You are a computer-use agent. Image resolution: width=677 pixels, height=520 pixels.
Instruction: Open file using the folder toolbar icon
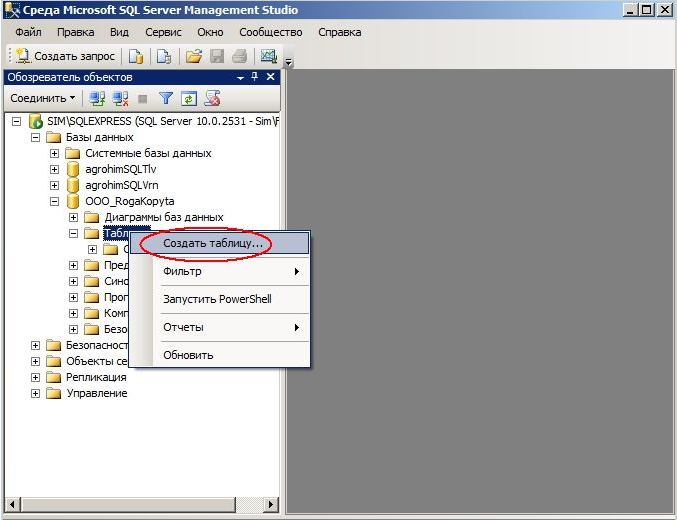tap(193, 56)
